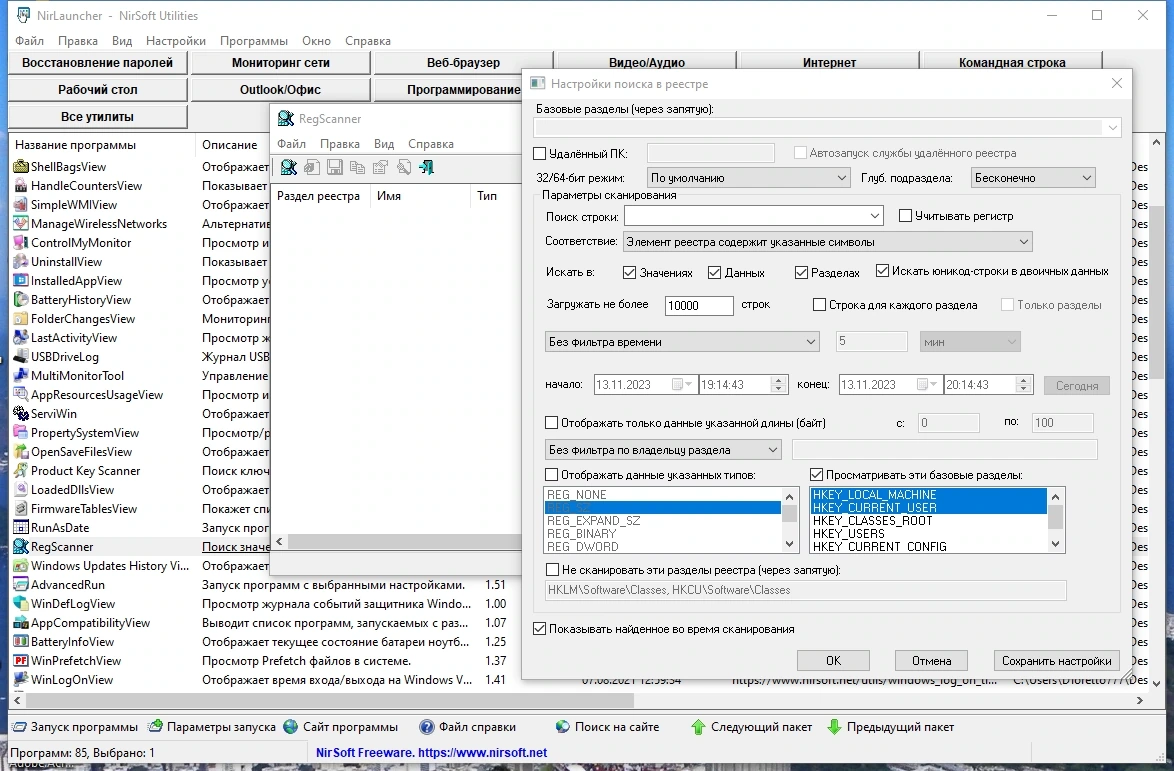Click the copy selected items toolbar icon
This screenshot has width=1174, height=771.
click(358, 168)
